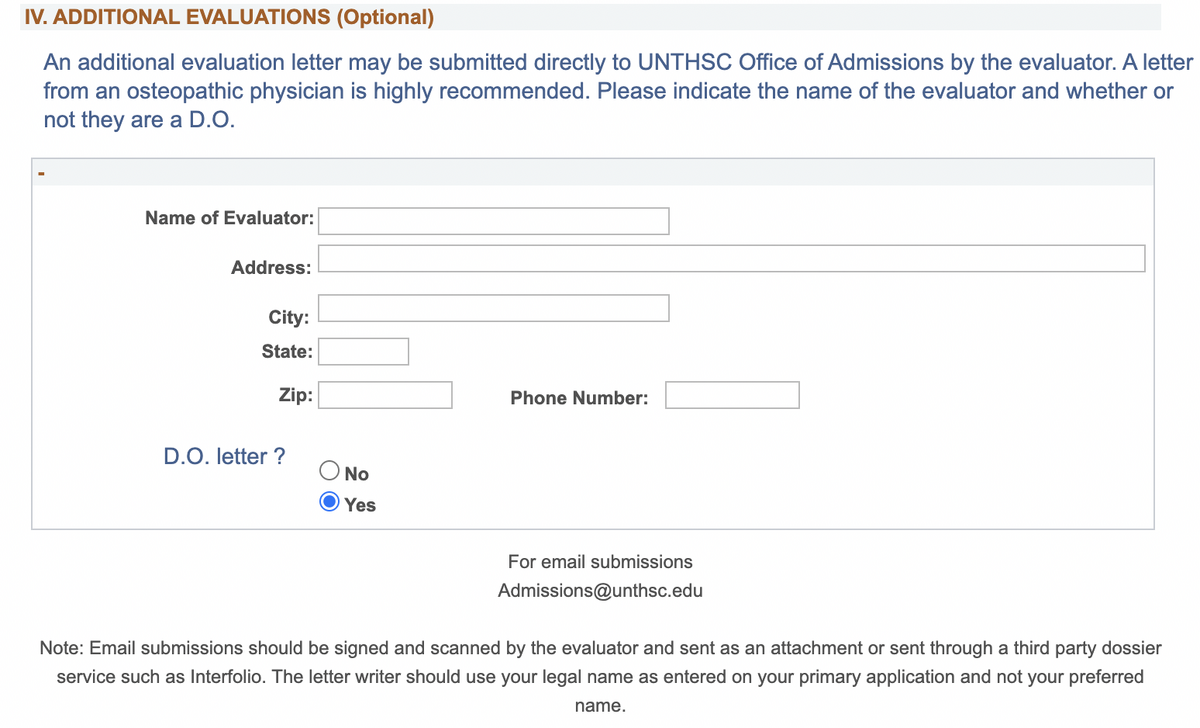Click the "Address:" label text
Image resolution: width=1200 pixels, height=728 pixels.
[271, 268]
